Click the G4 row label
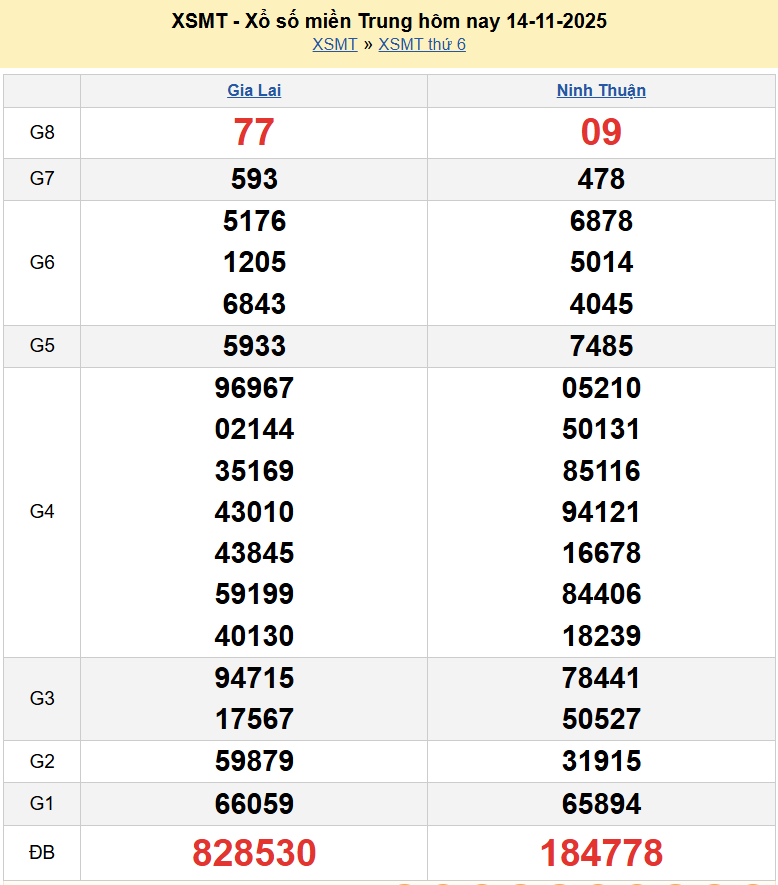This screenshot has width=778, height=885. 42,512
